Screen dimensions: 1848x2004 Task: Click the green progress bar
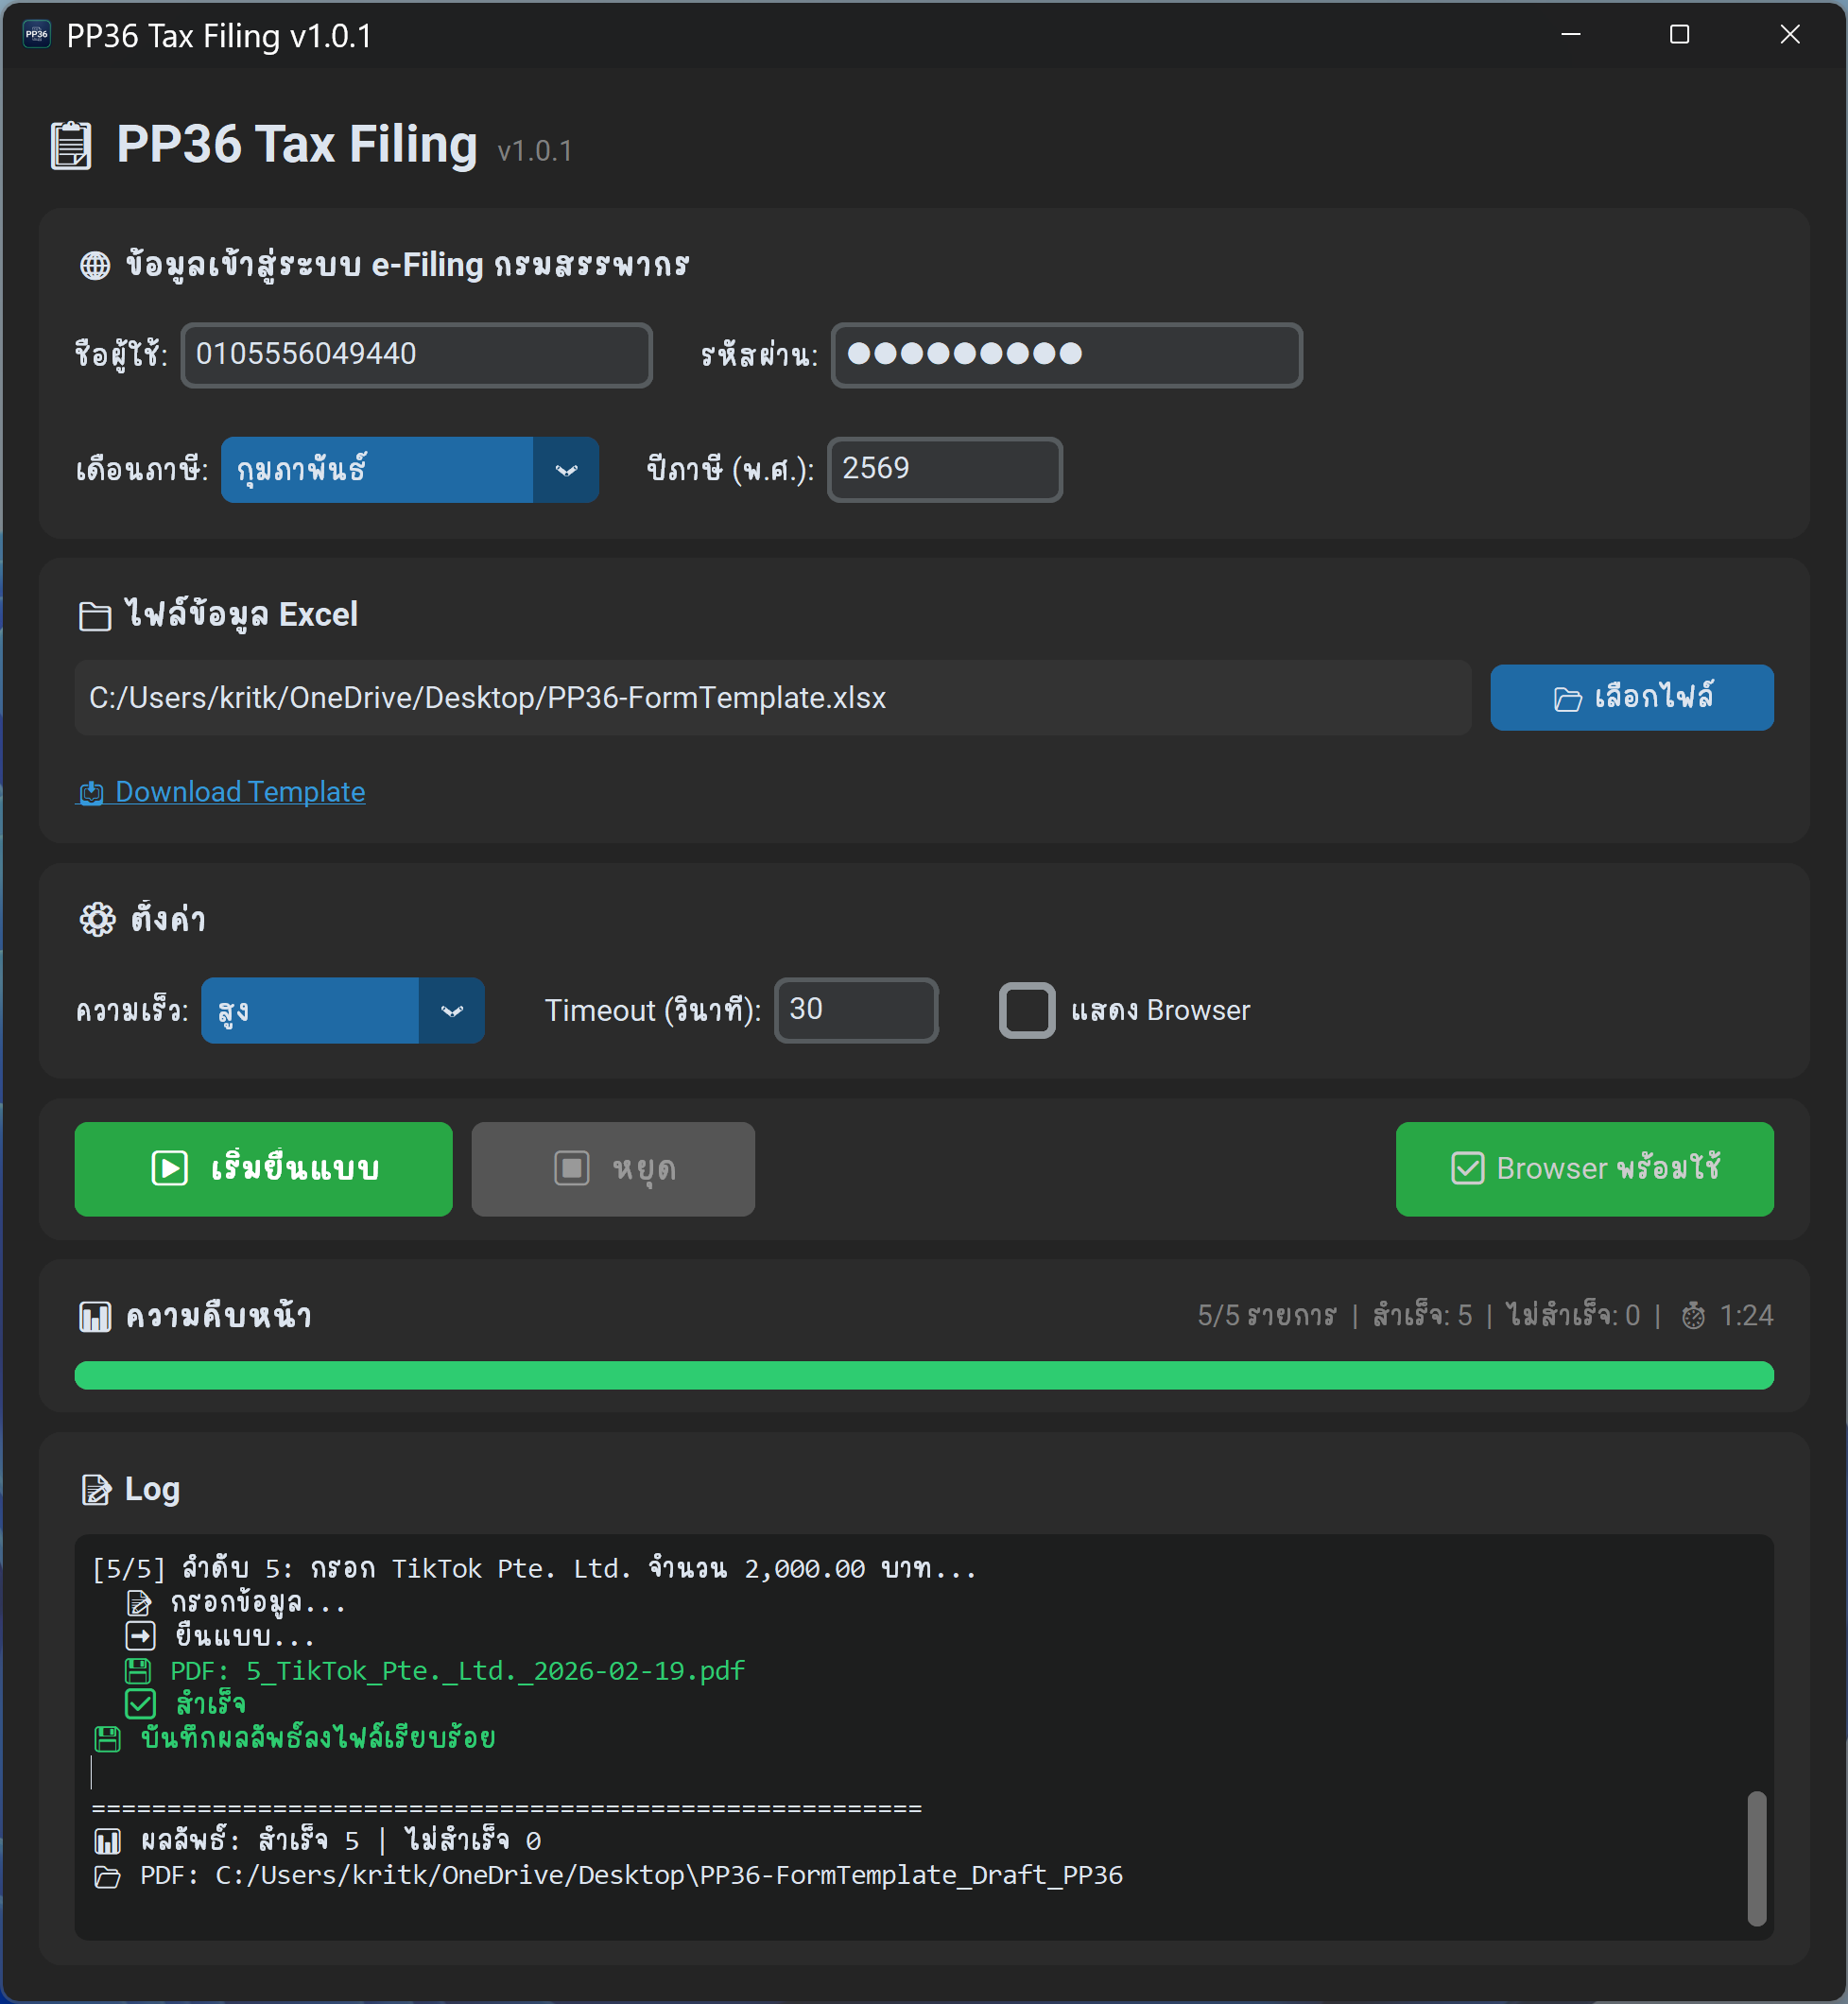pos(923,1375)
